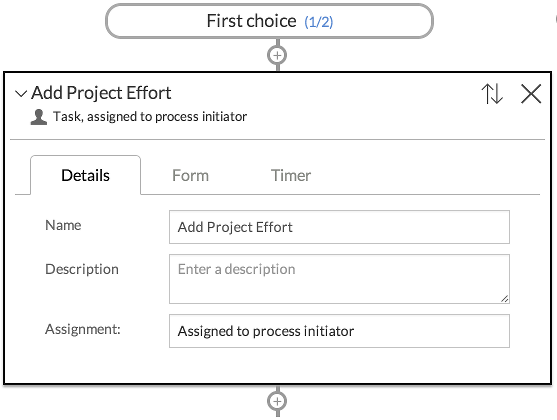The image size is (557, 420).
Task: Open the Assignment field
Action: pos(339,331)
